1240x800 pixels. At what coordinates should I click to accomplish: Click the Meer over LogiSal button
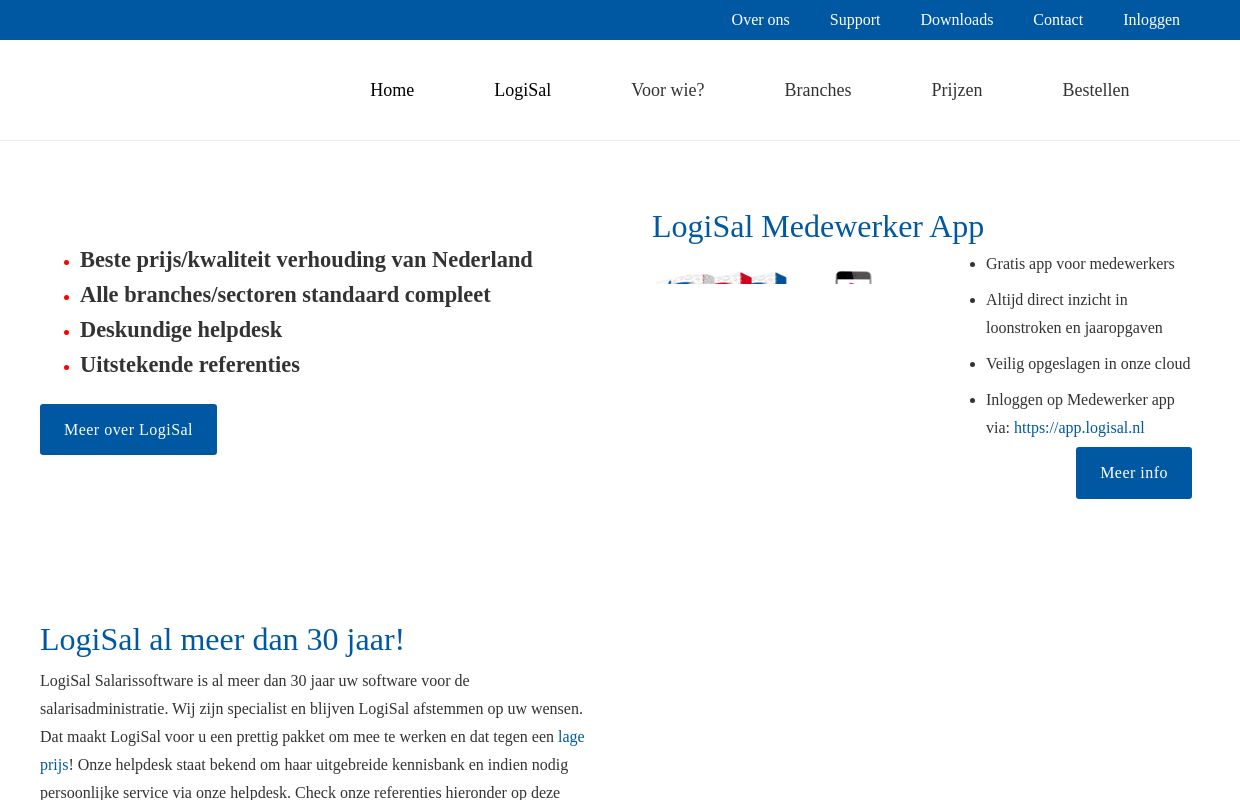point(128,430)
